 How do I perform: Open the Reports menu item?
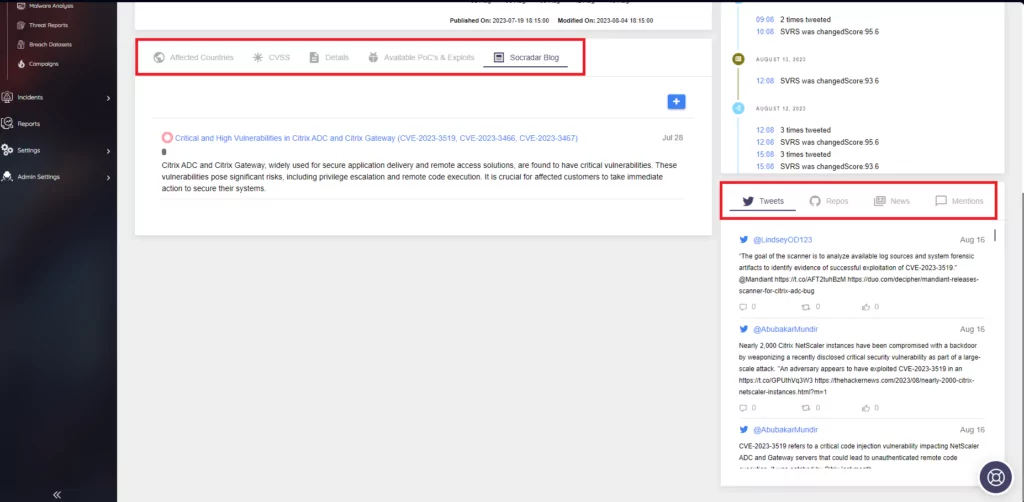point(29,124)
